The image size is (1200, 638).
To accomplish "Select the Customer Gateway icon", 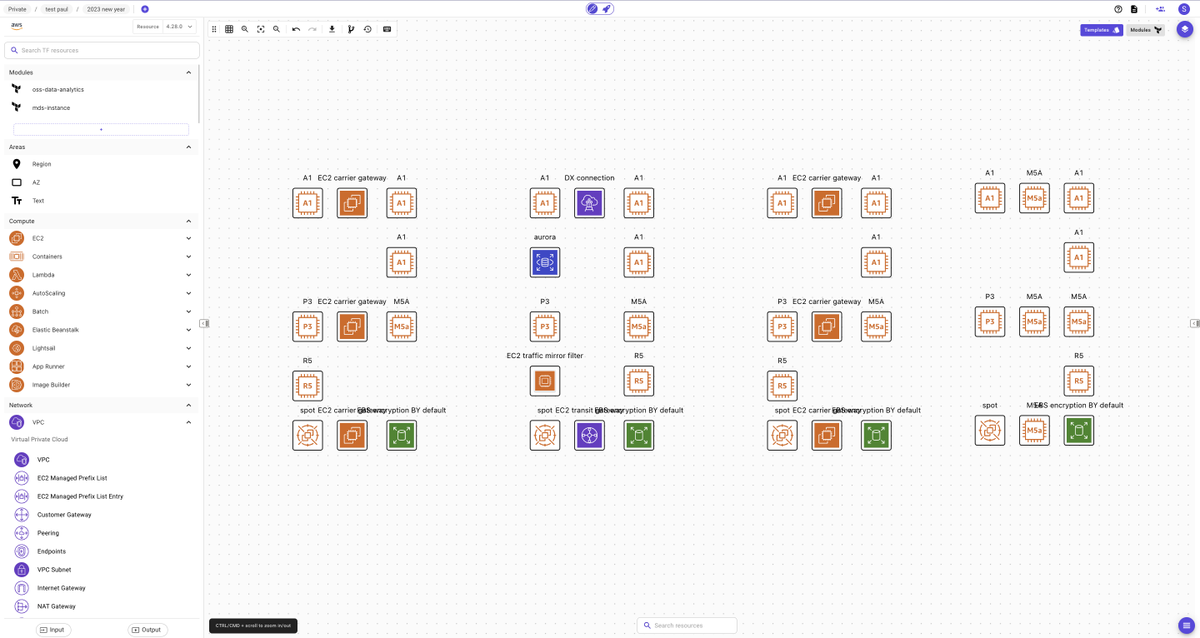I will coord(22,514).
